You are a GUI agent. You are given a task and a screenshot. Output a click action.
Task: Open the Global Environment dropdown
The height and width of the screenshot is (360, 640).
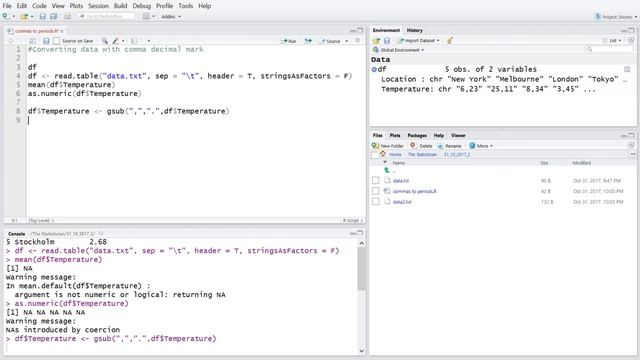pyautogui.click(x=398, y=50)
